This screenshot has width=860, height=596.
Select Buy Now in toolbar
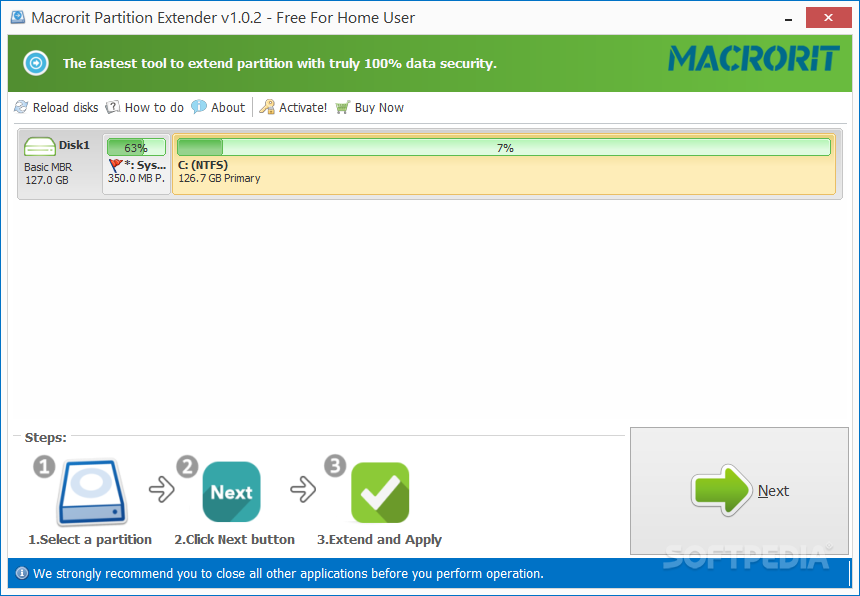(x=379, y=107)
